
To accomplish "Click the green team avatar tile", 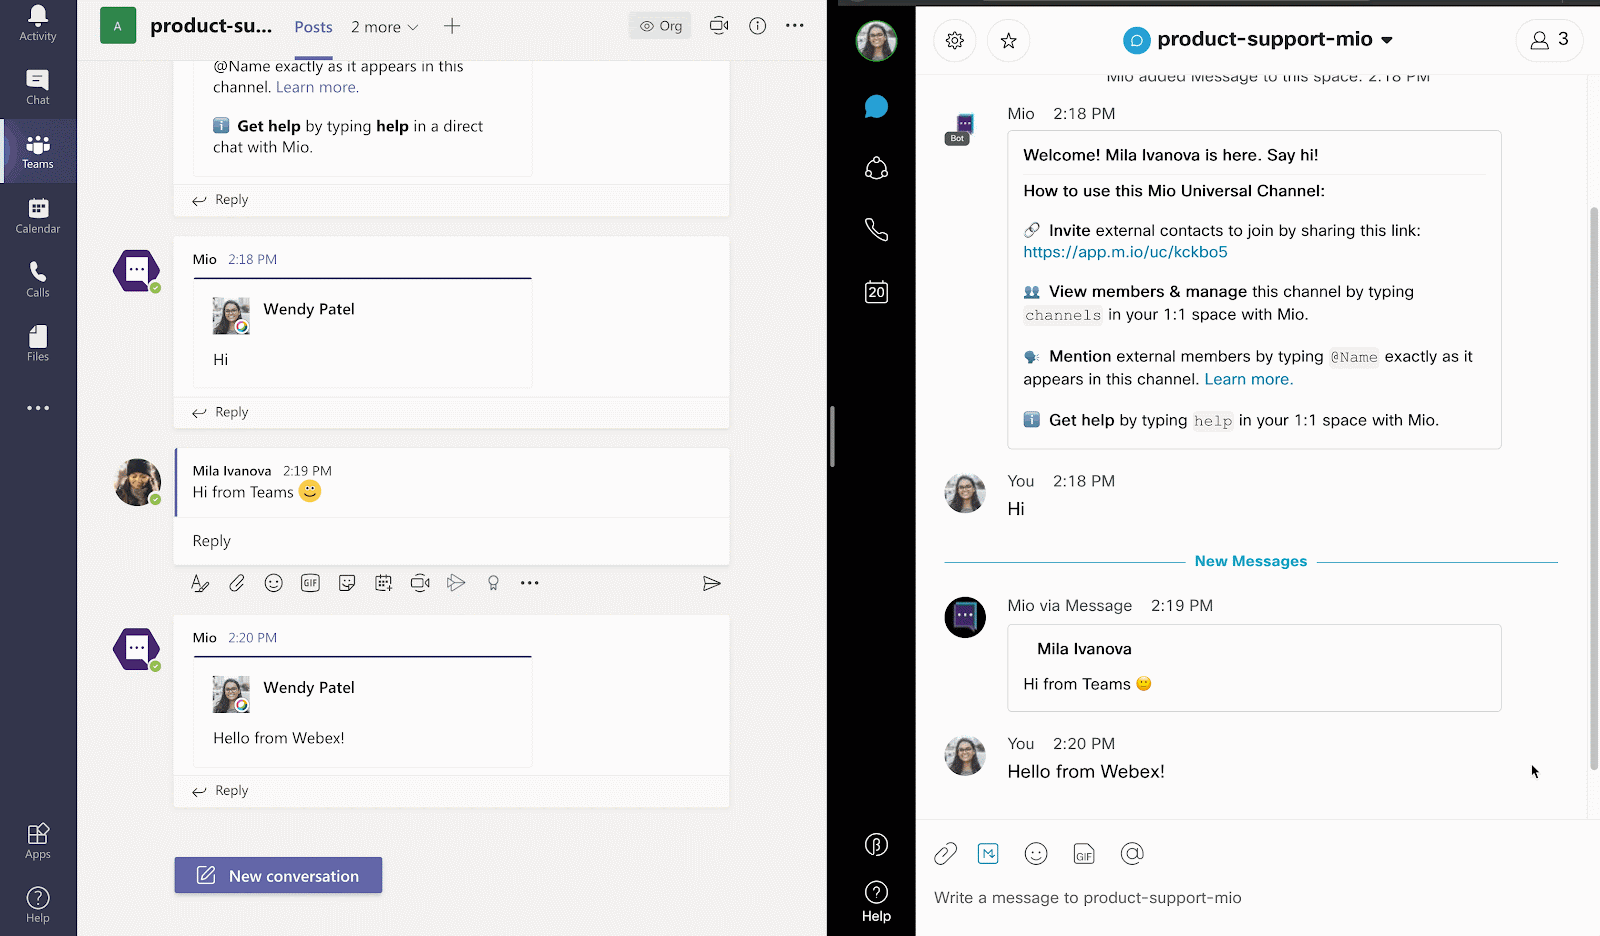I will click(x=118, y=26).
